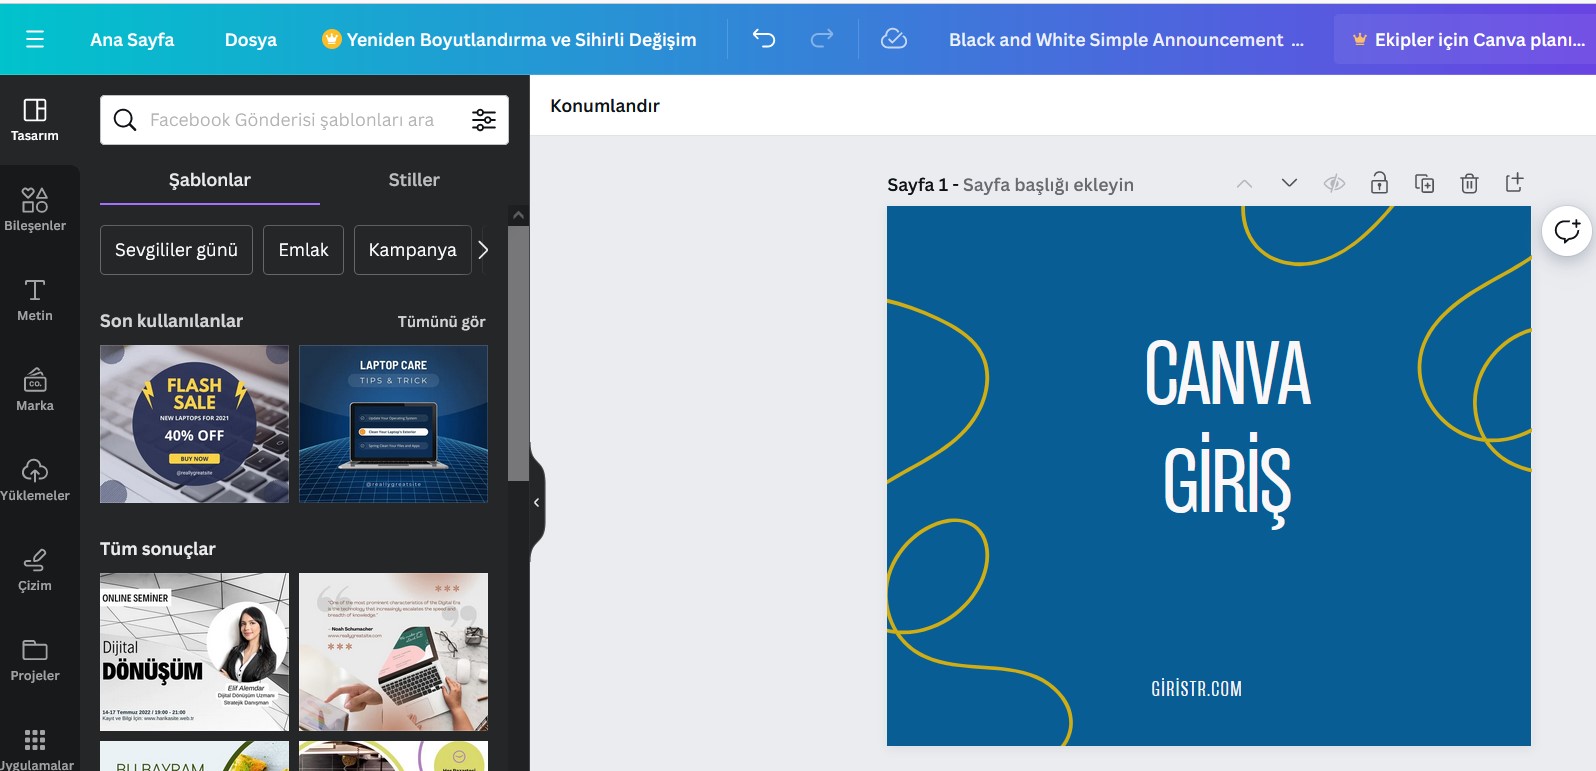Open the Metin text panel
The height and width of the screenshot is (771, 1596).
click(x=35, y=299)
